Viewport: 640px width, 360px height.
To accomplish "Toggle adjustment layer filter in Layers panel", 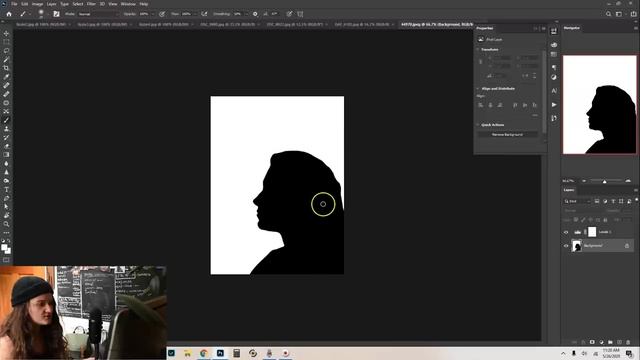I will tap(605, 201).
